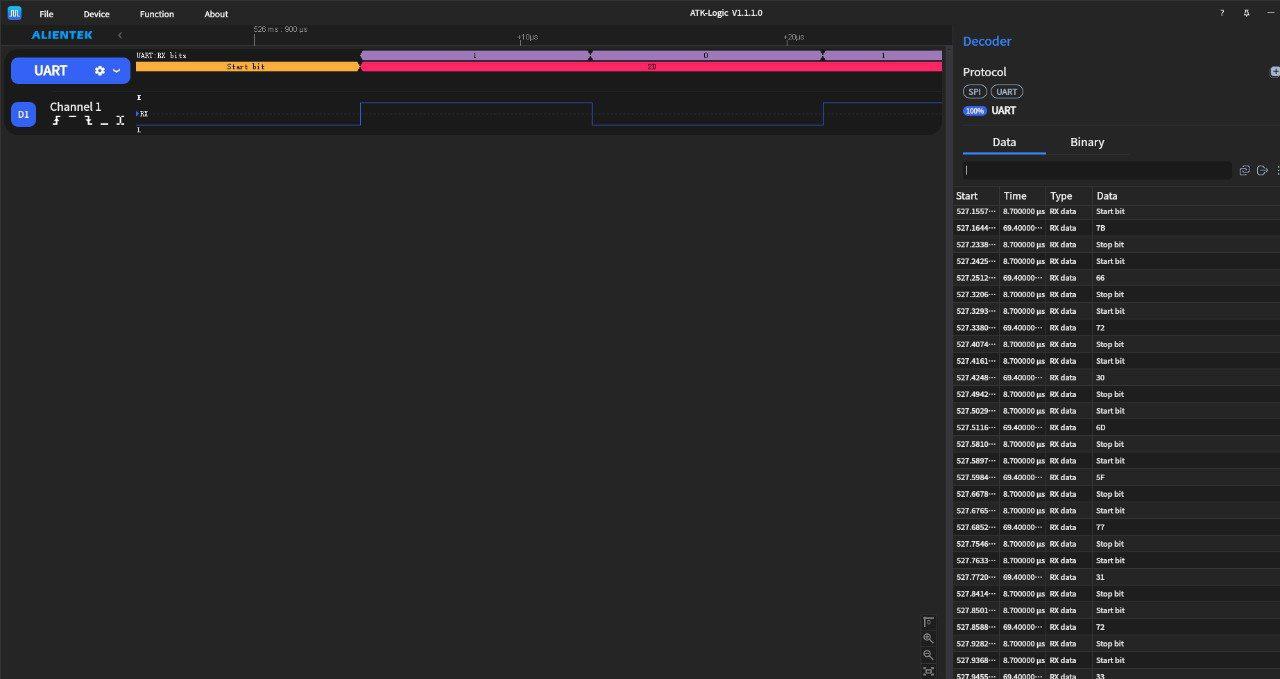Select the decoded row with data 7B
The image size is (1280, 679).
coord(1116,228)
